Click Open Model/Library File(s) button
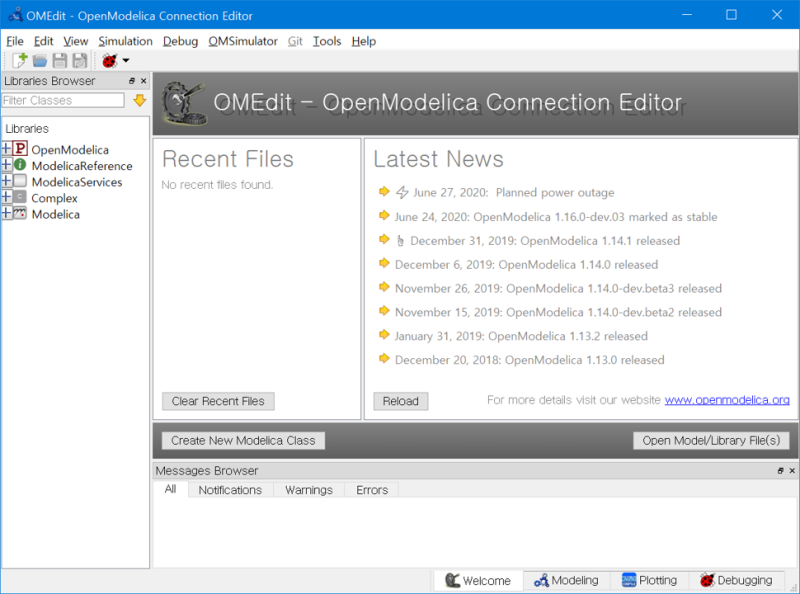Image resolution: width=800 pixels, height=594 pixels. pyautogui.click(x=711, y=440)
